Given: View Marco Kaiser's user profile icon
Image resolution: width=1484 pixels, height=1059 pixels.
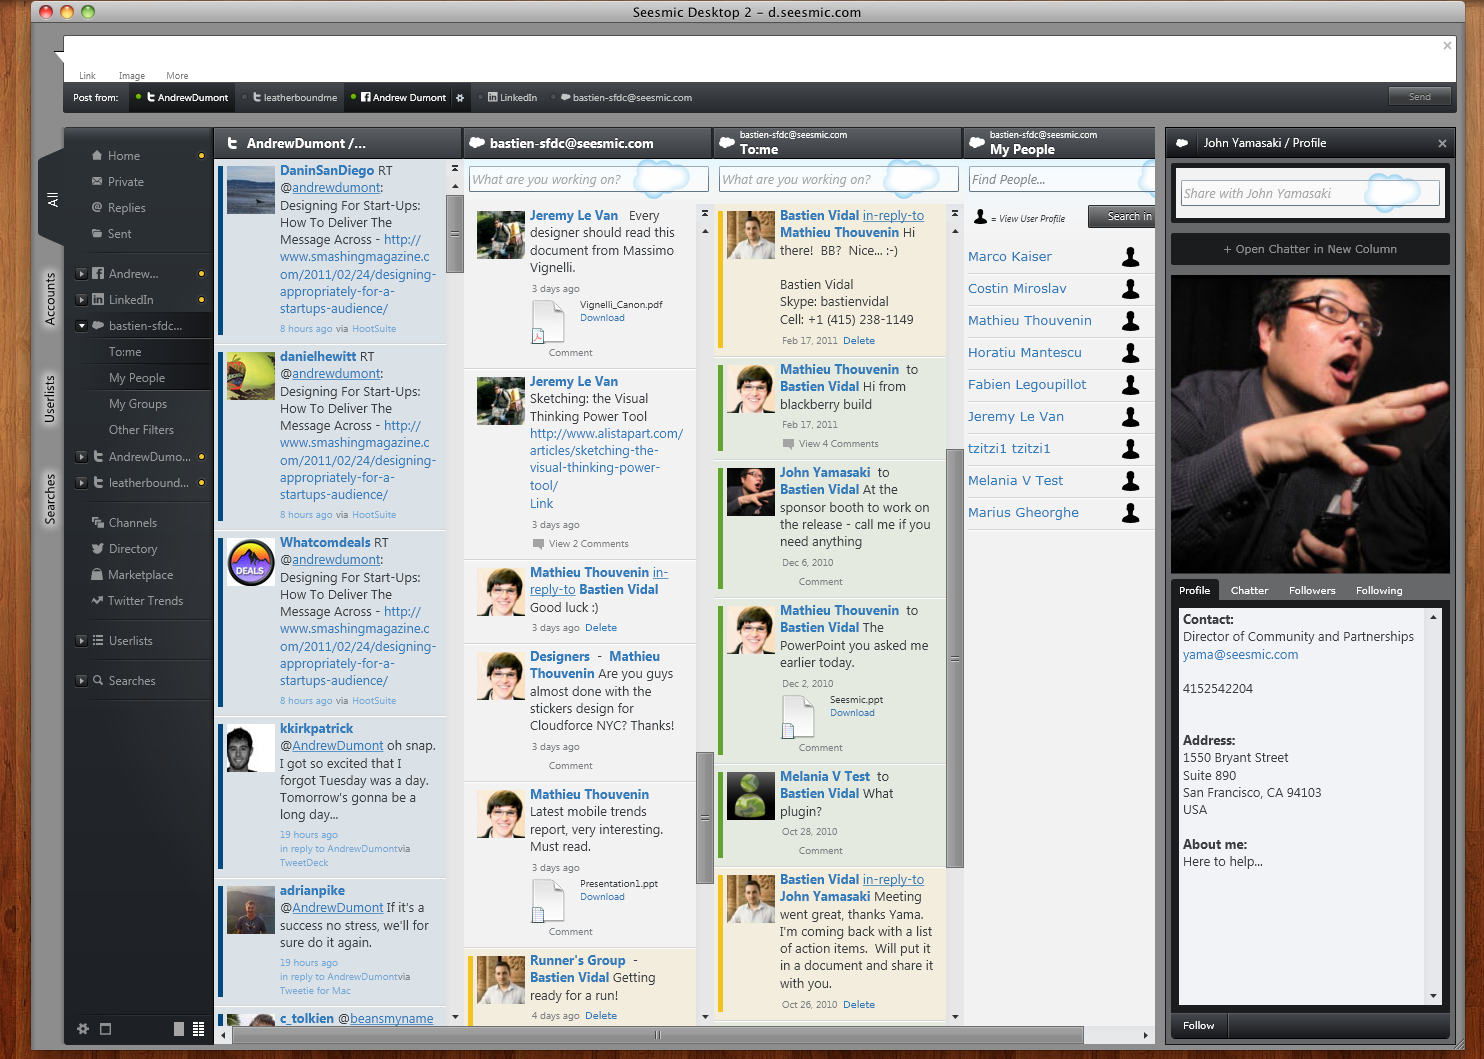Looking at the screenshot, I should click(x=1130, y=257).
